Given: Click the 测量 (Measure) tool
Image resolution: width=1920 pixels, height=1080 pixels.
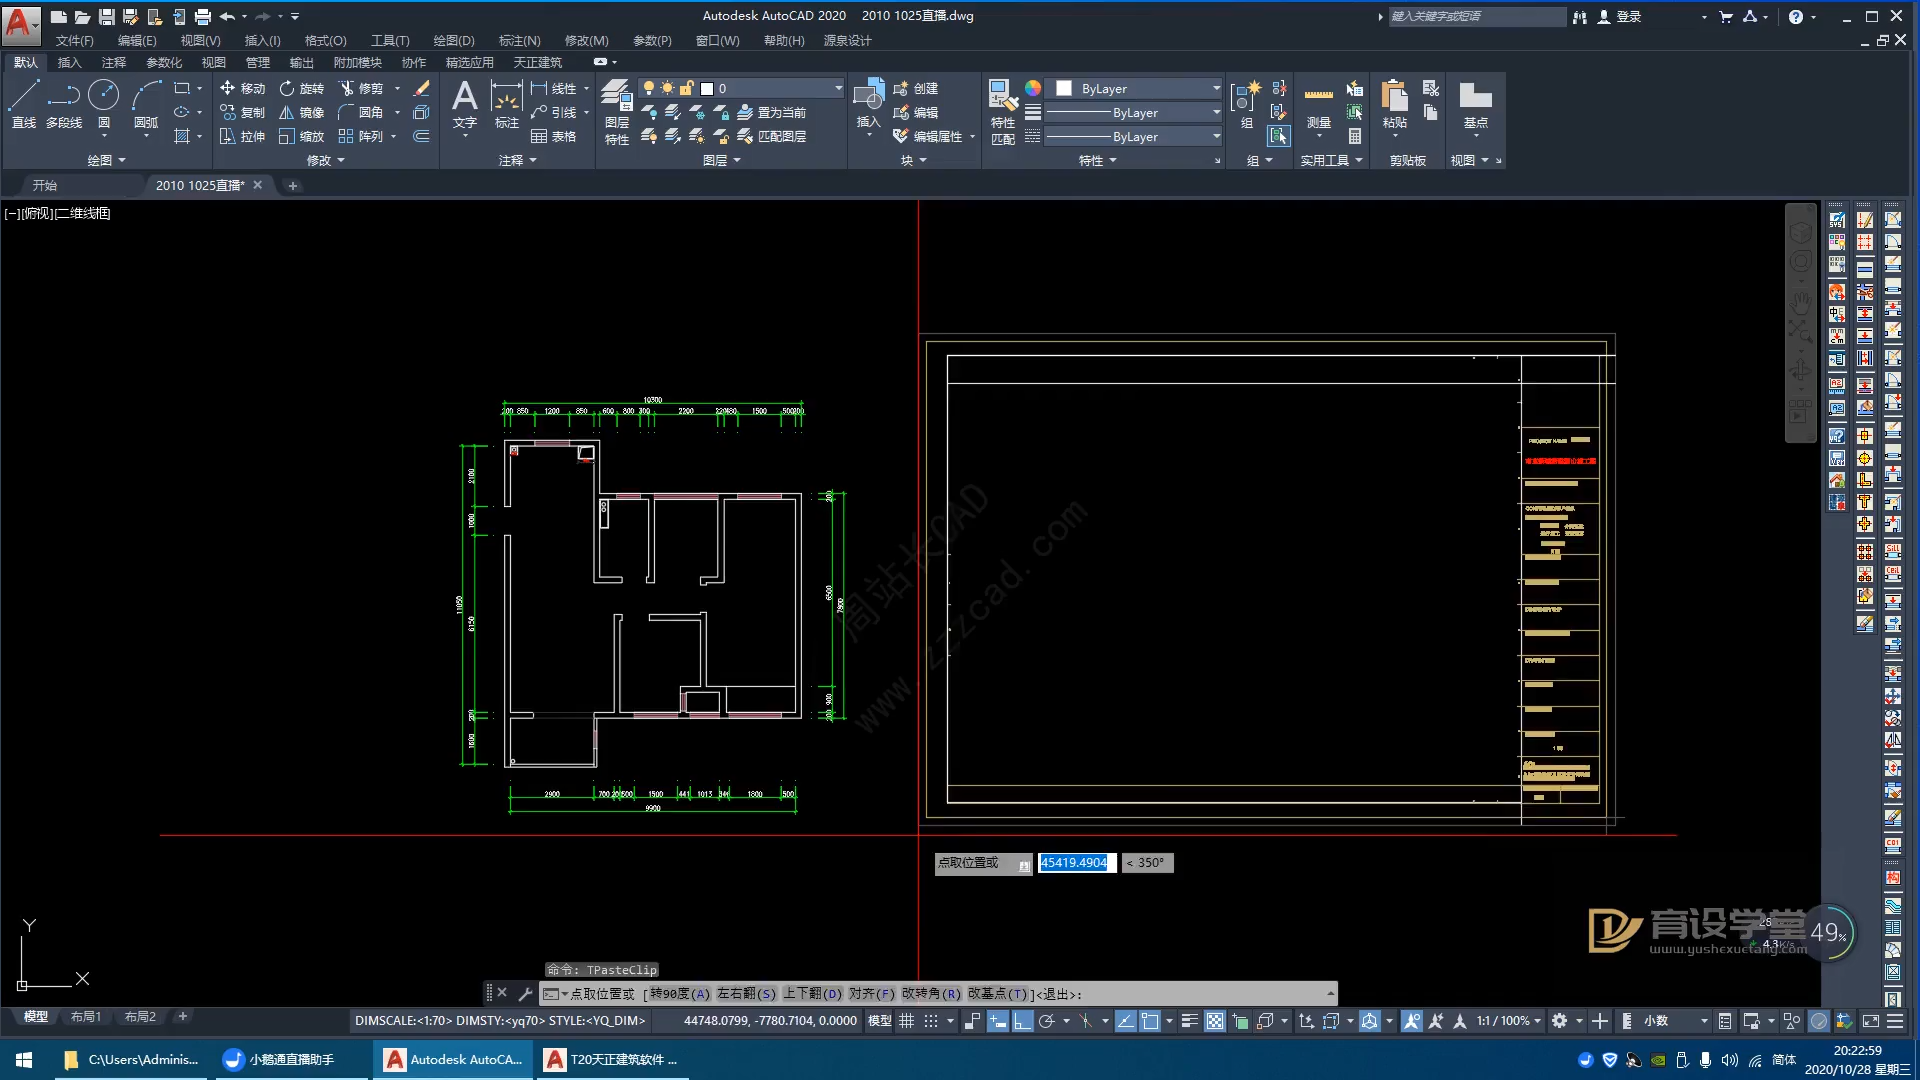Looking at the screenshot, I should click(1319, 105).
